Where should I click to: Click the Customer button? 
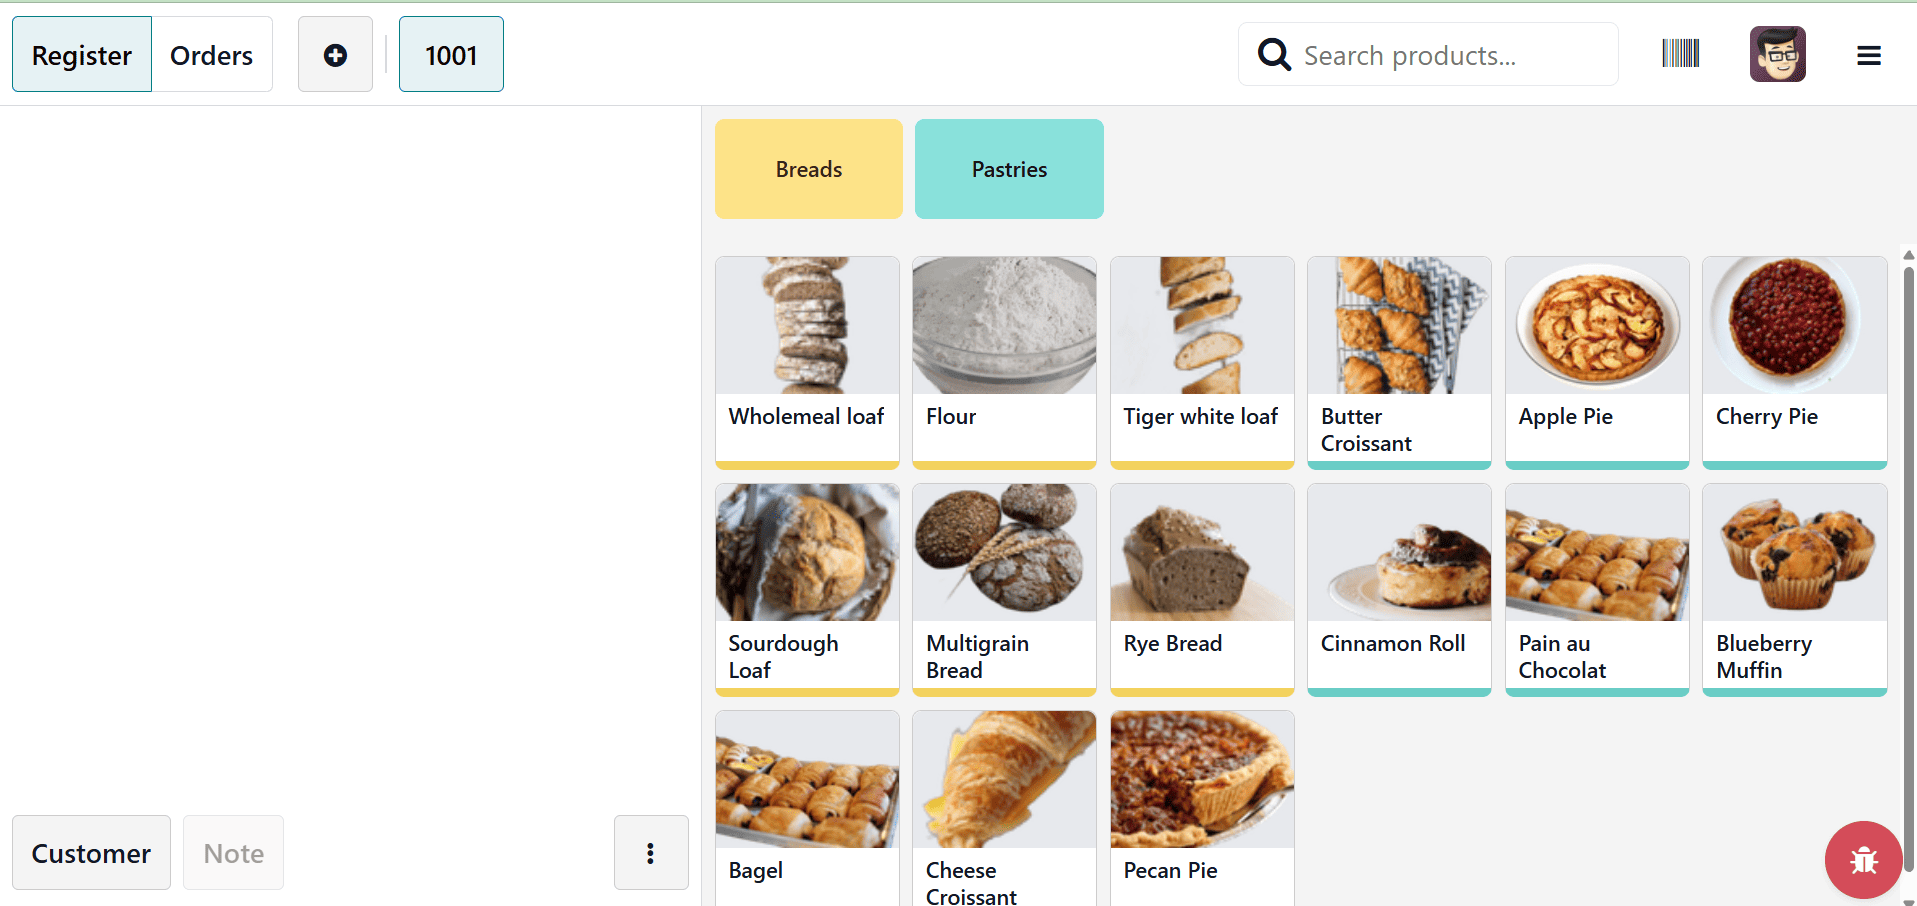coord(90,852)
